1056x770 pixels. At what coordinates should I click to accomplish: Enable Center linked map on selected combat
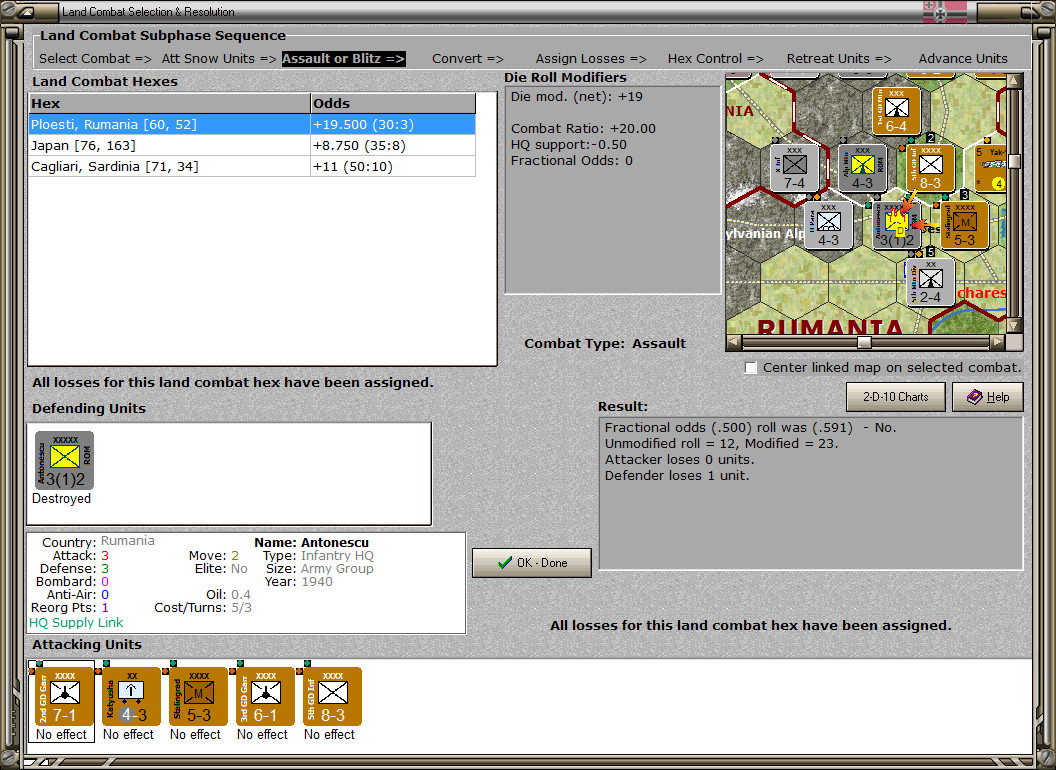(751, 368)
